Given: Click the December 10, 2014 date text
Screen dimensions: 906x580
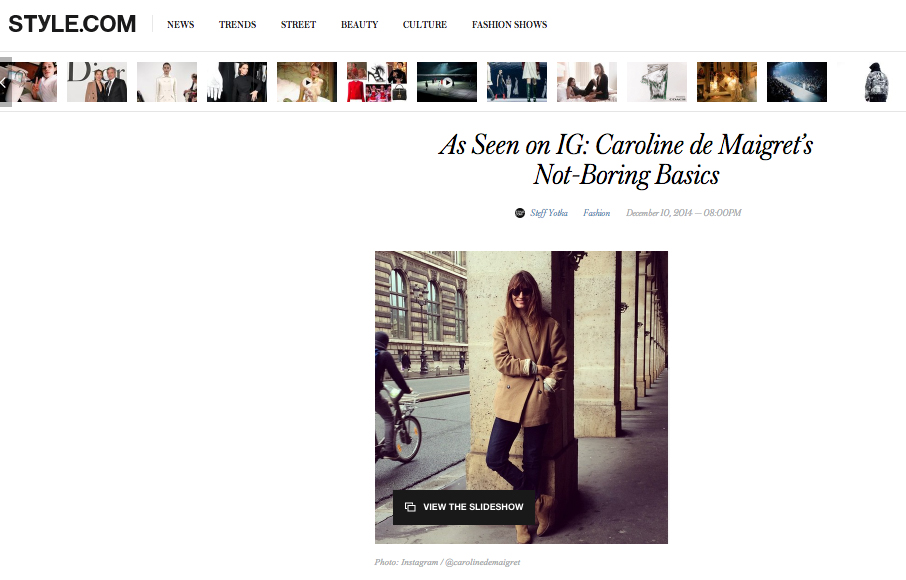Looking at the screenshot, I should 684,213.
